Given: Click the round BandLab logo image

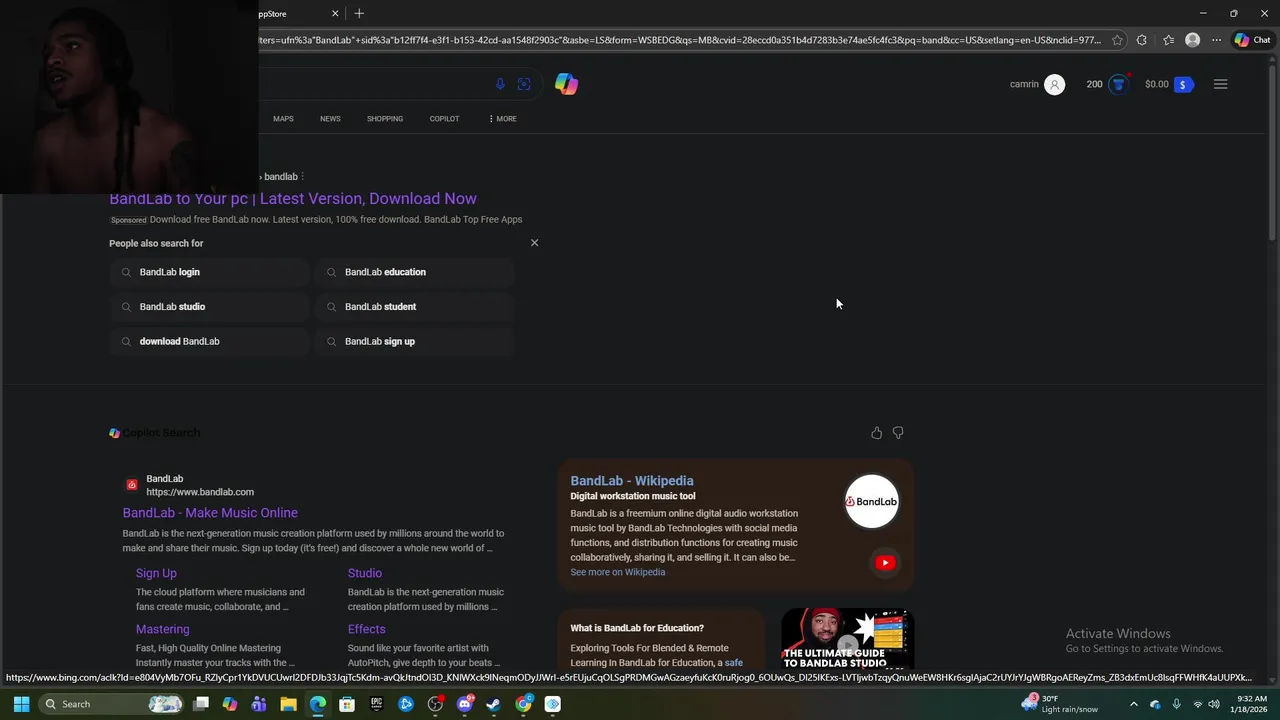Looking at the screenshot, I should coord(872,502).
